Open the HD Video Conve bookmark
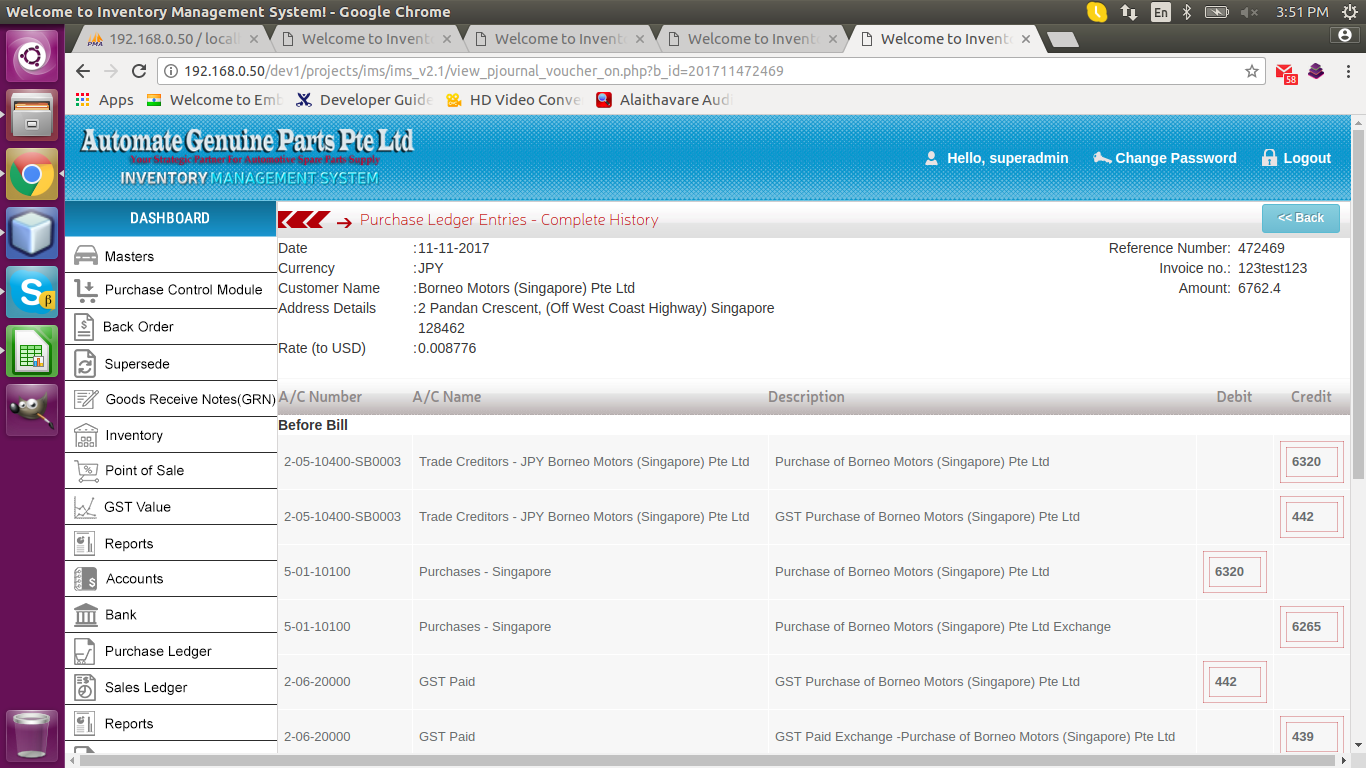 (514, 100)
